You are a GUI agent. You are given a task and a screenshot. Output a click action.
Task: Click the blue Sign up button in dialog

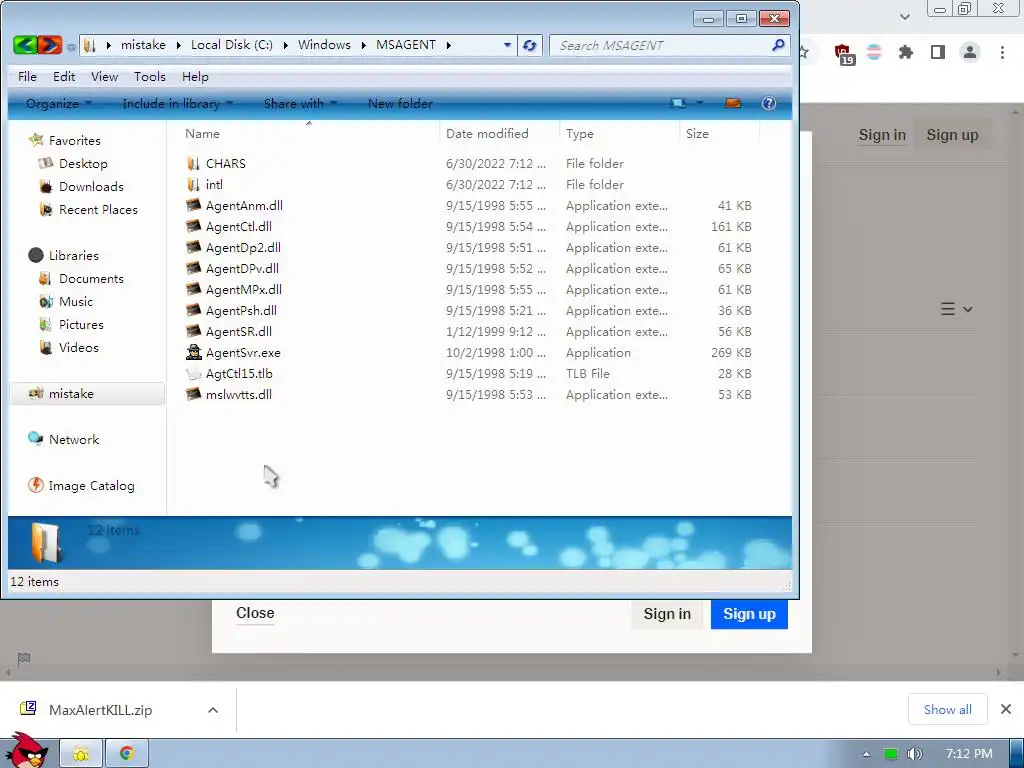pyautogui.click(x=749, y=614)
